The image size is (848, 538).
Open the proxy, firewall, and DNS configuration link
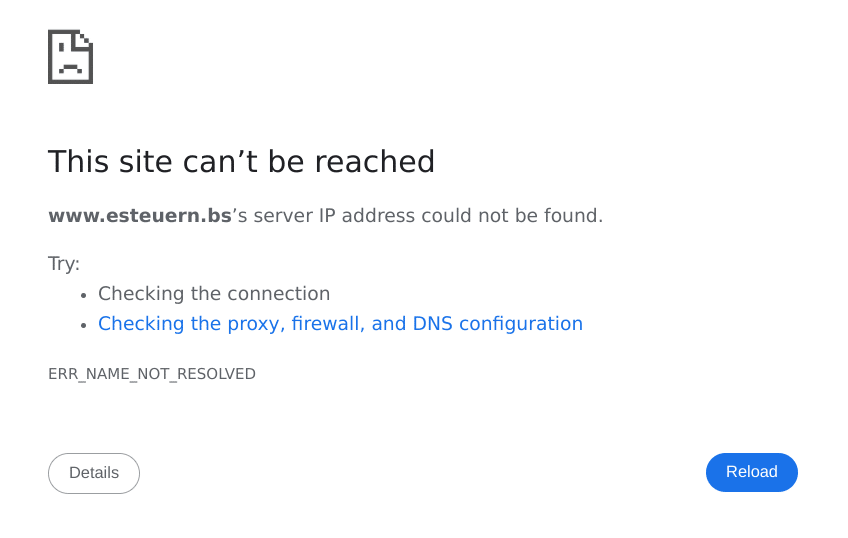340,324
